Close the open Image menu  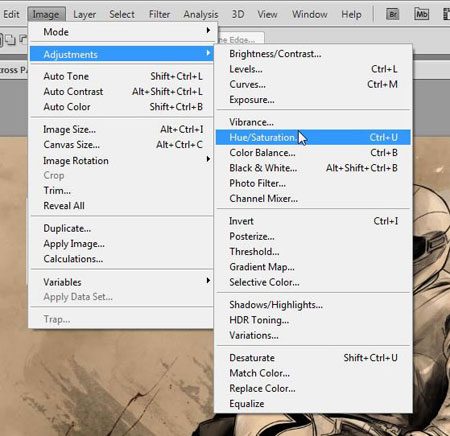[46, 14]
